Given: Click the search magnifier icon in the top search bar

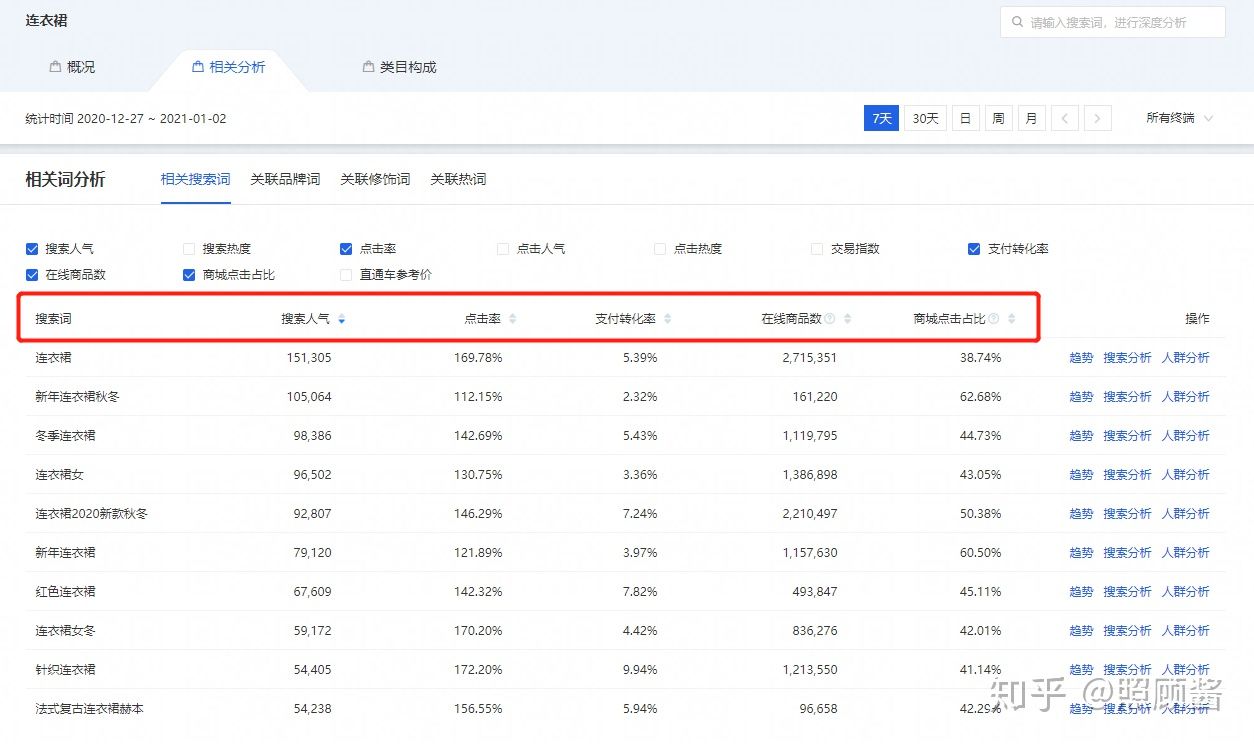Looking at the screenshot, I should pos(1017,22).
